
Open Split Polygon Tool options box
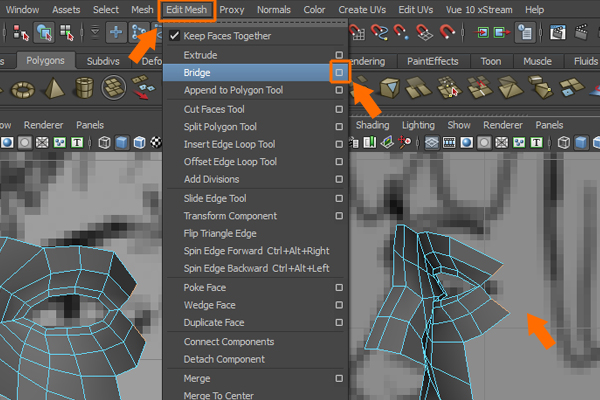(339, 126)
